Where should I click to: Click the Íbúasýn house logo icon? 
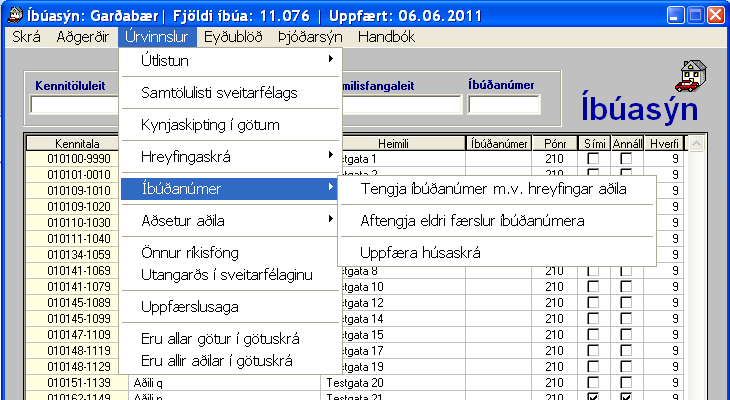pos(691,76)
